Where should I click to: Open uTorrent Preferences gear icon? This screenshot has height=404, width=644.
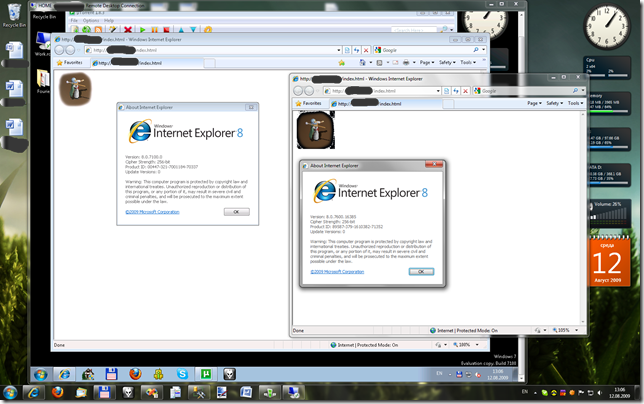tap(208, 30)
